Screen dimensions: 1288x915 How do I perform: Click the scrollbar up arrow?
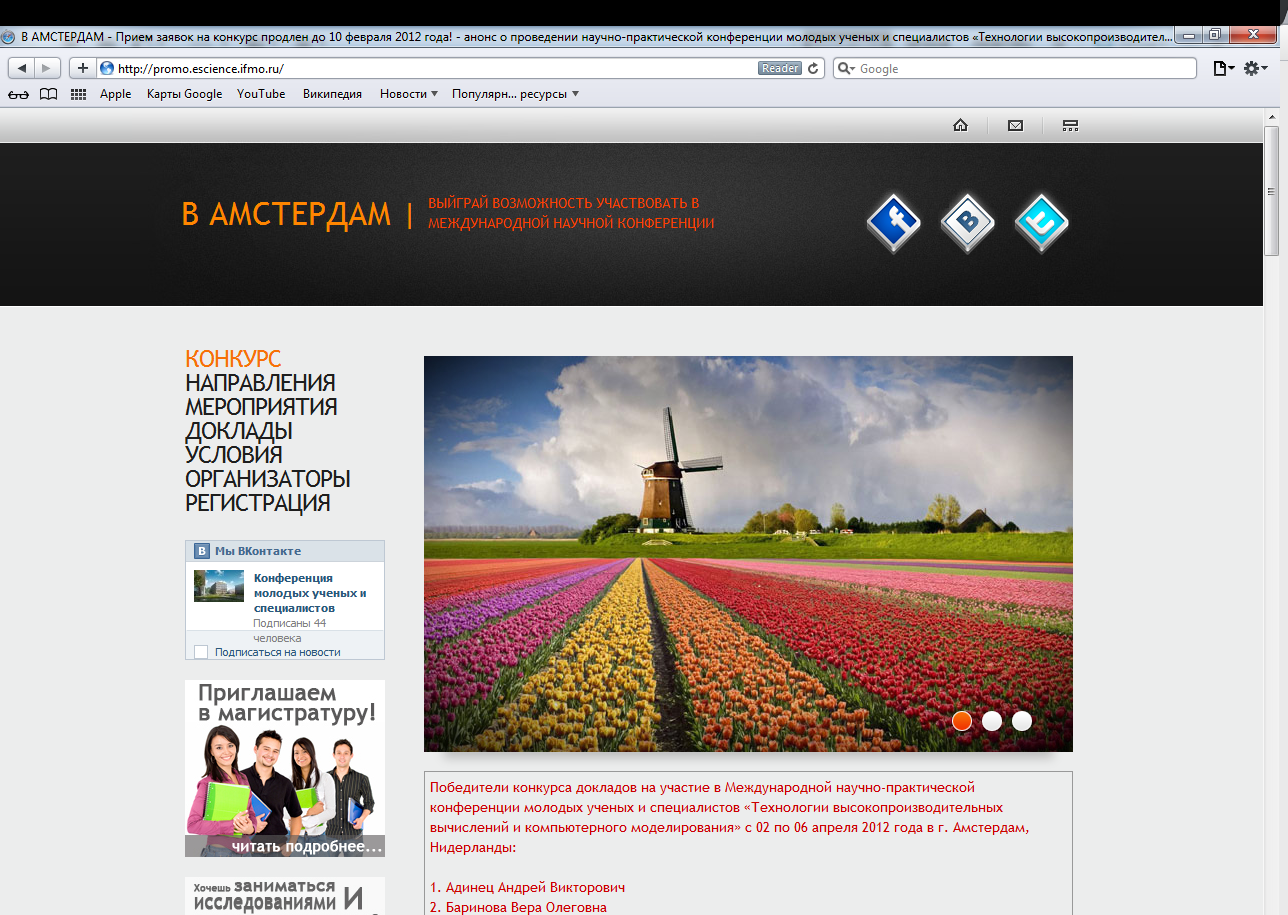click(1272, 116)
